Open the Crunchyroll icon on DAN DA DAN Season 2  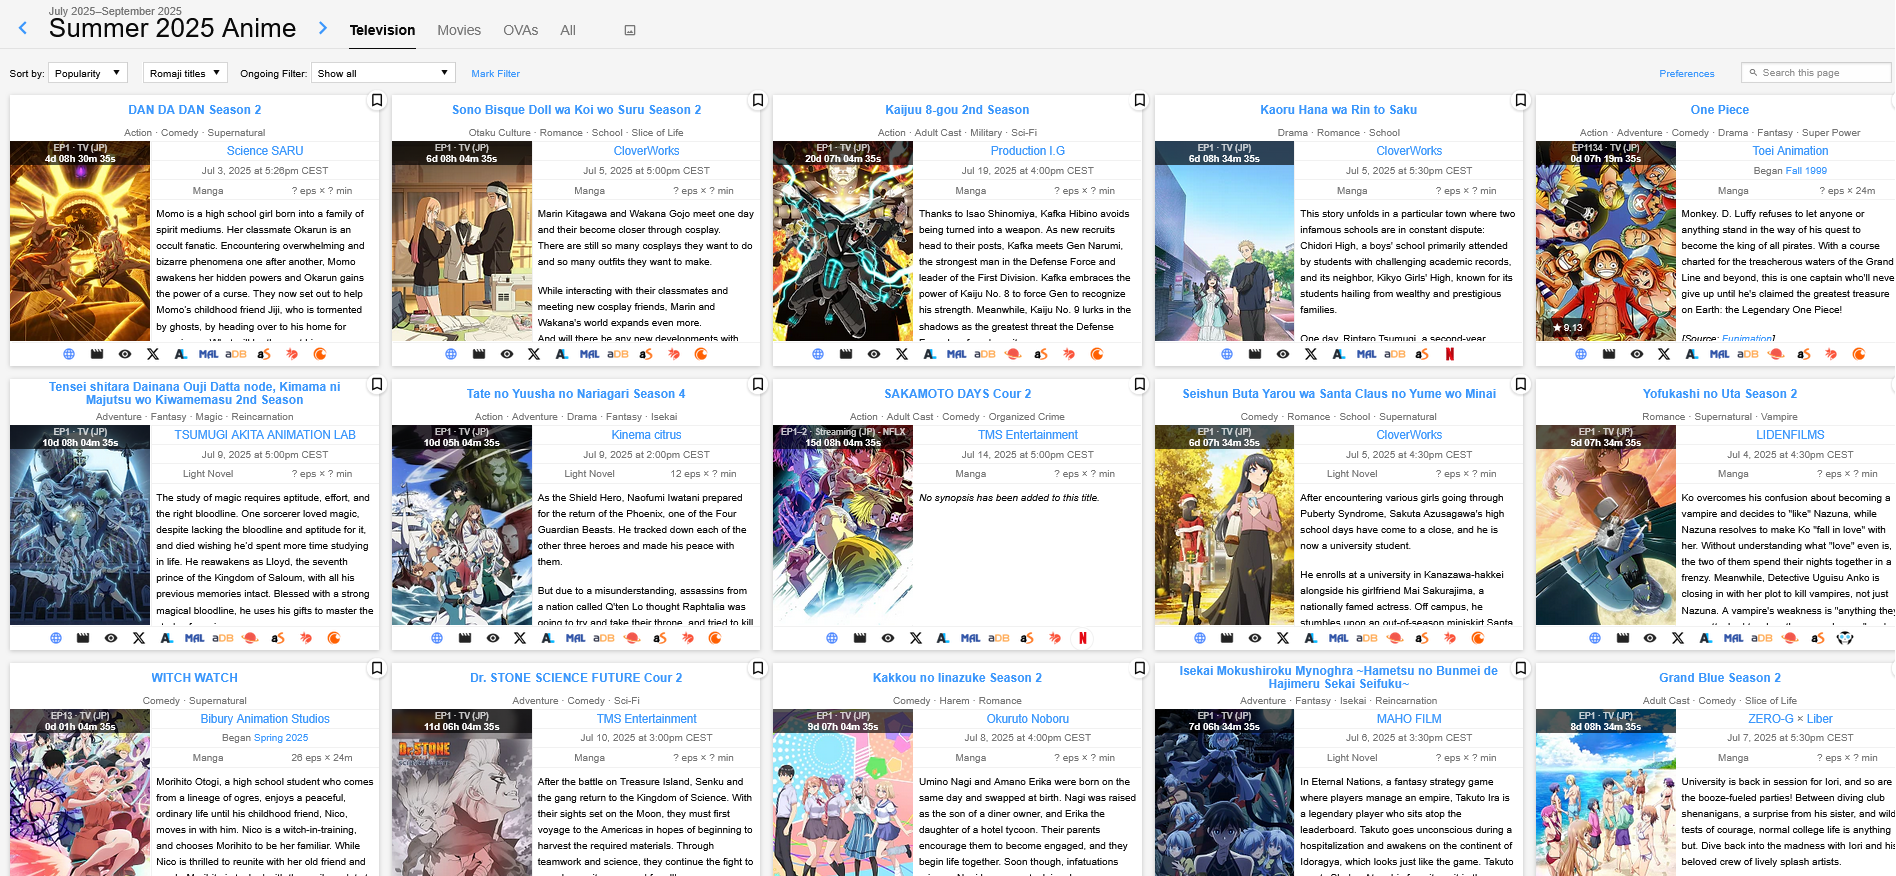(x=320, y=354)
